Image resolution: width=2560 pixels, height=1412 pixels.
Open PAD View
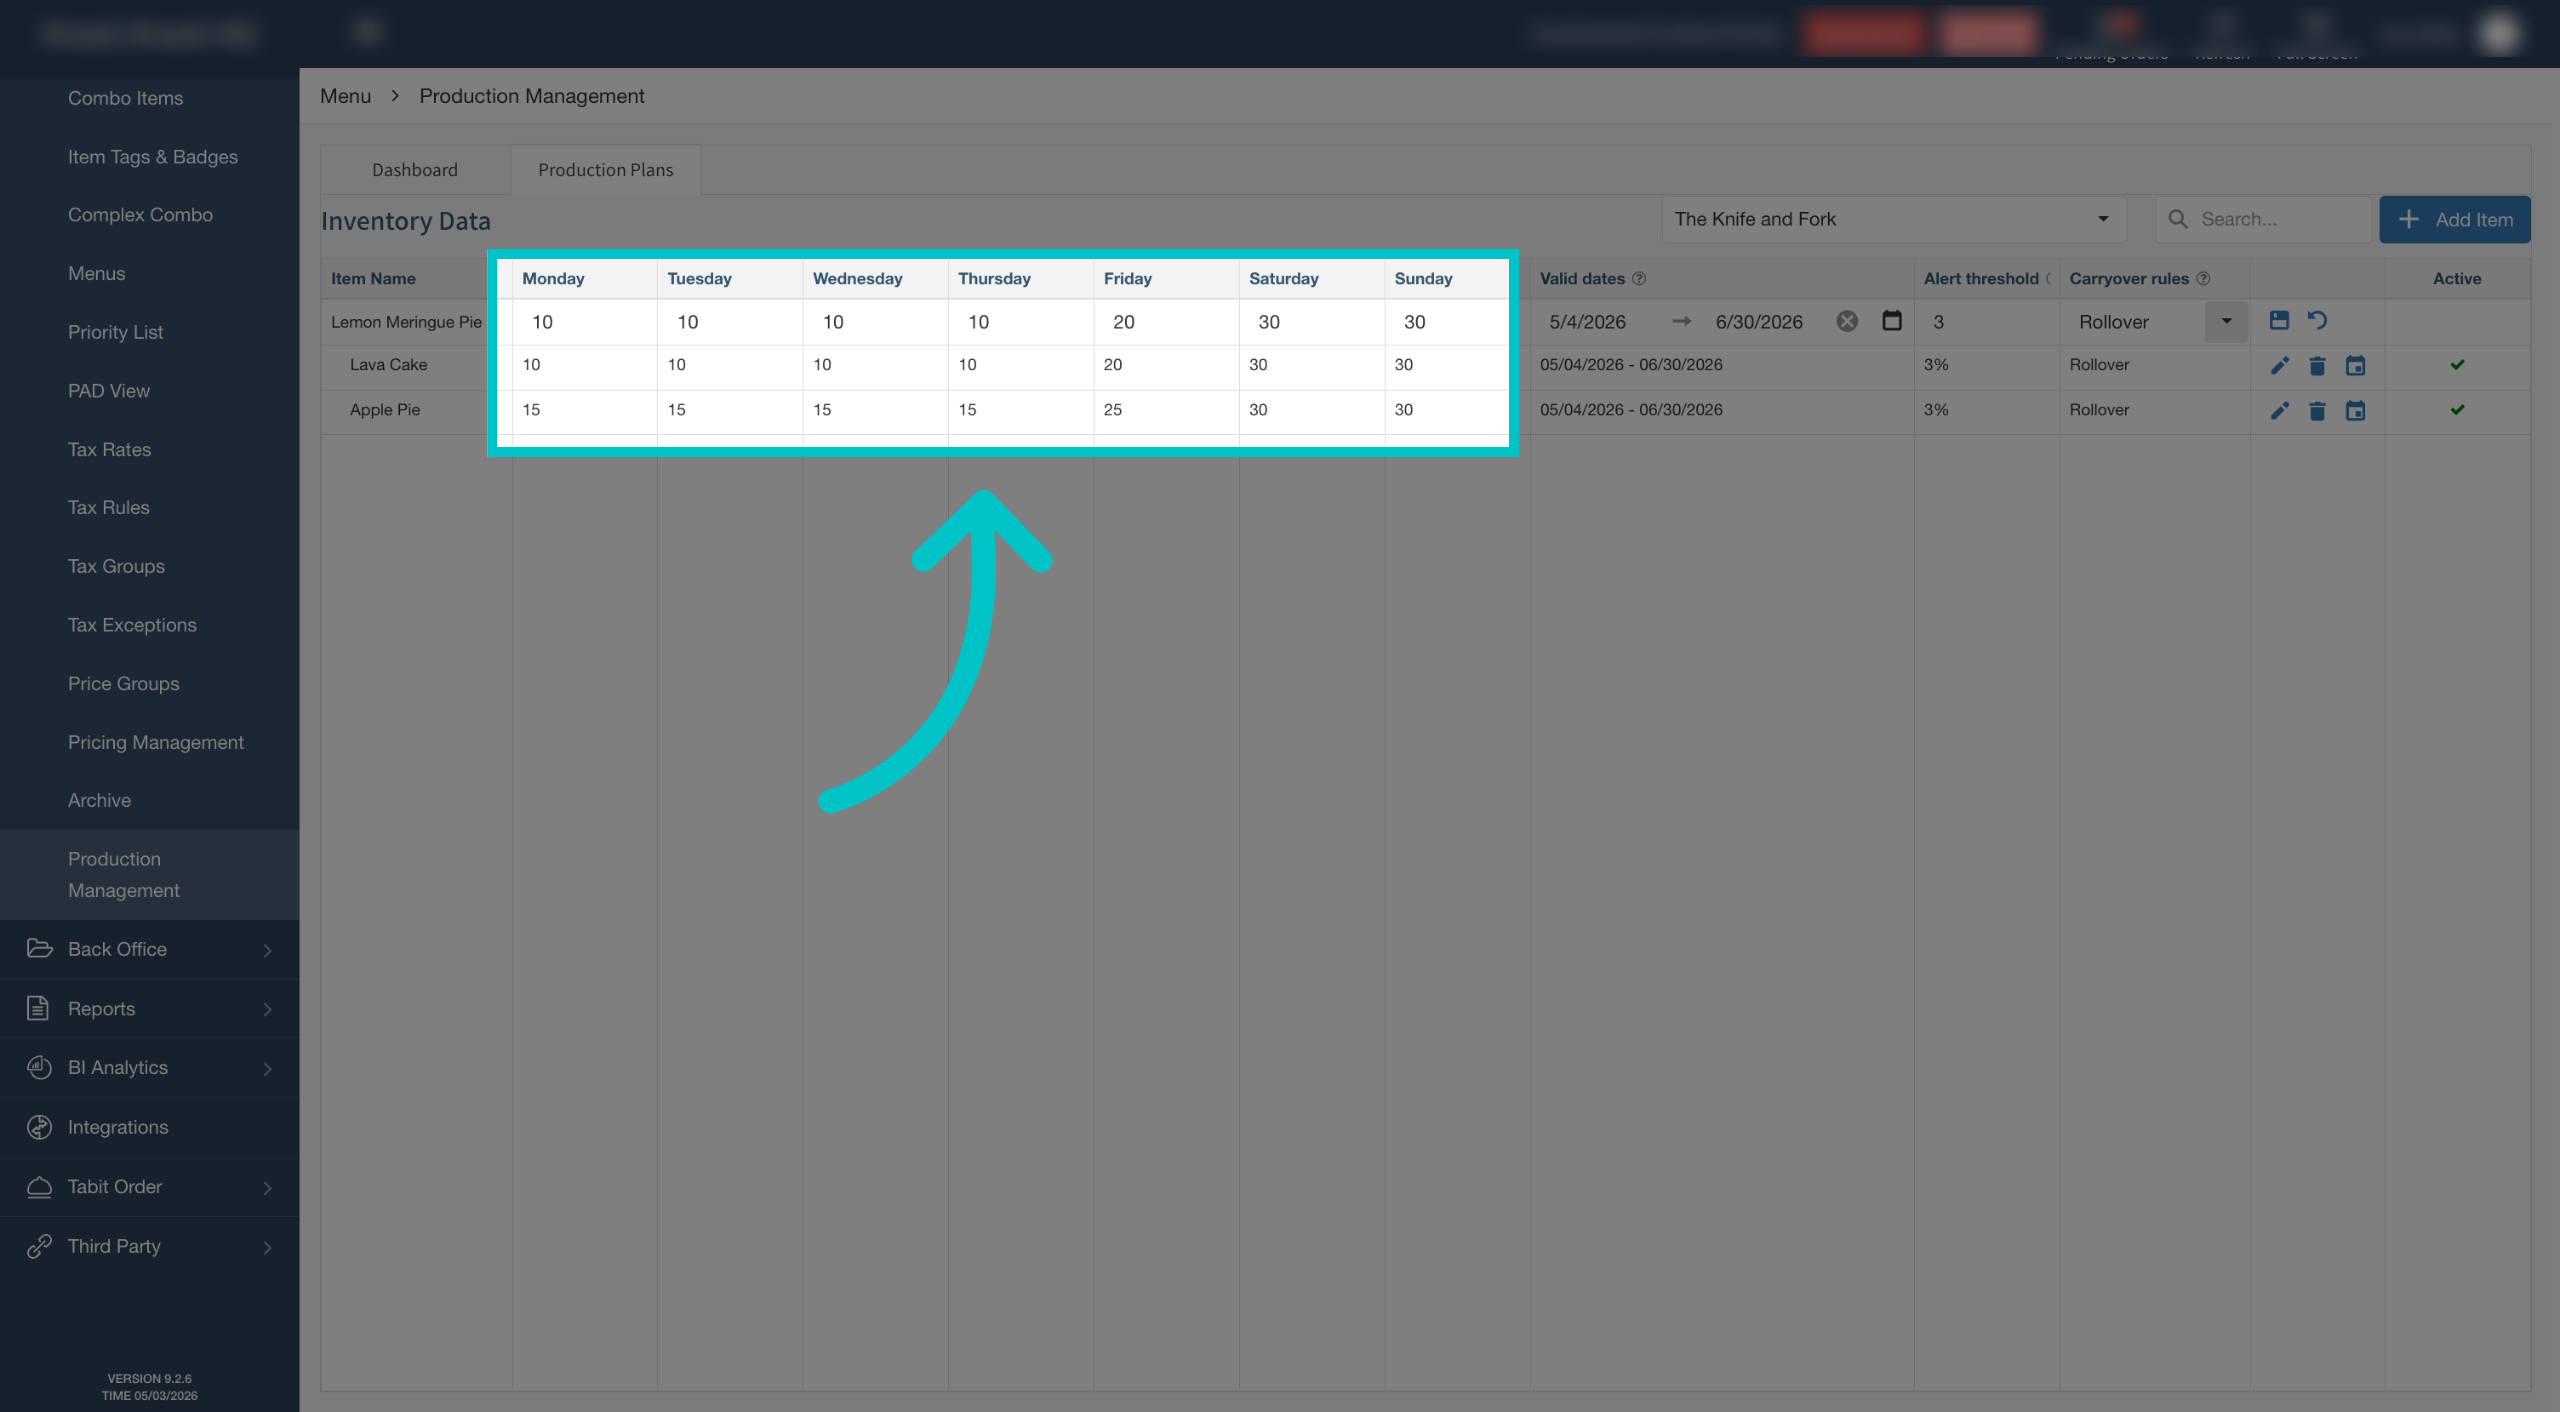[x=109, y=391]
